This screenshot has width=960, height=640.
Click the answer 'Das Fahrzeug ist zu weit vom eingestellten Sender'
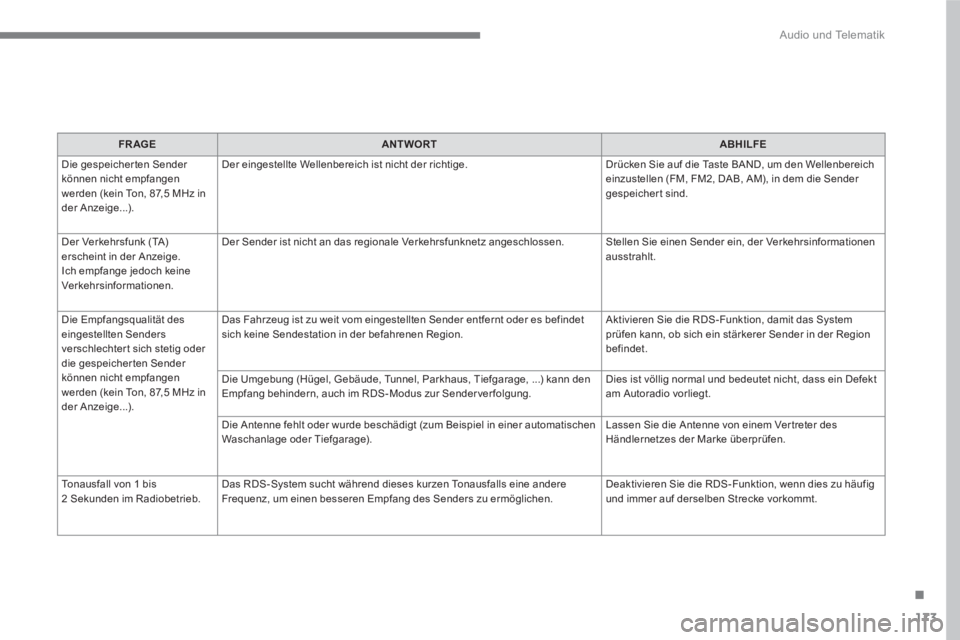(x=409, y=341)
